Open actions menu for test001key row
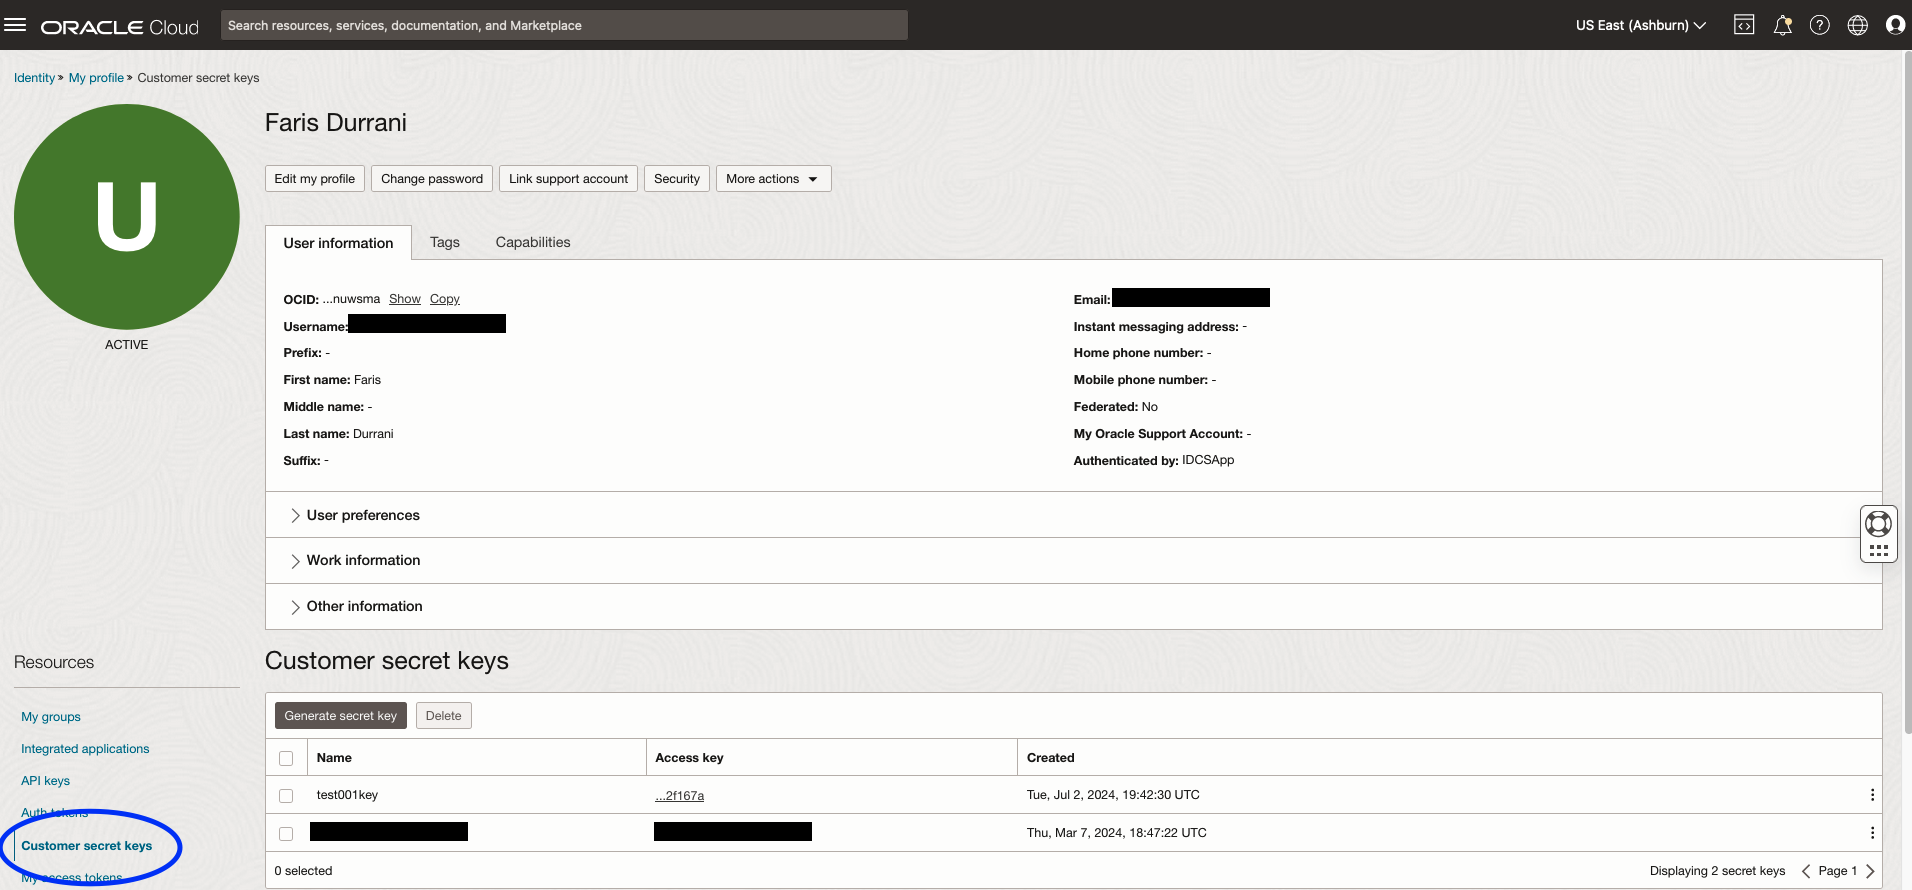 point(1872,795)
